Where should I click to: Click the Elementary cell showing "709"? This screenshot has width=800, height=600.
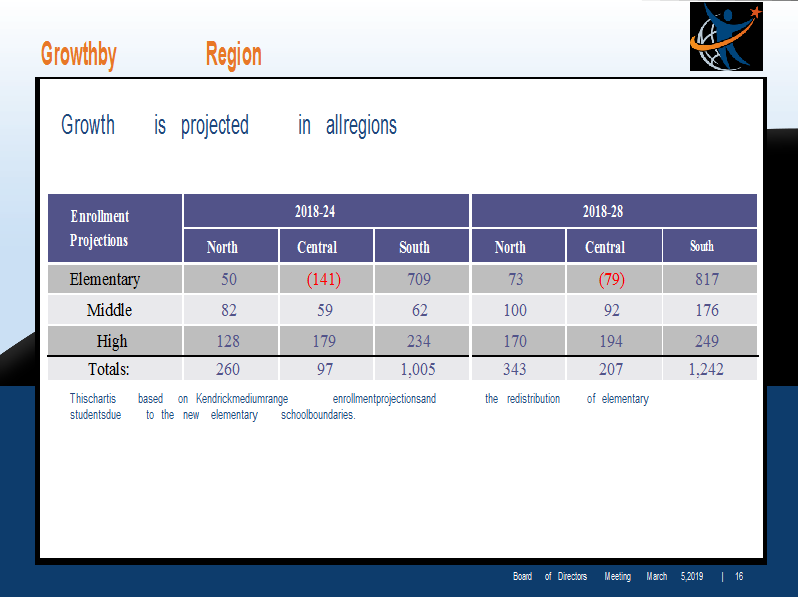coord(422,279)
